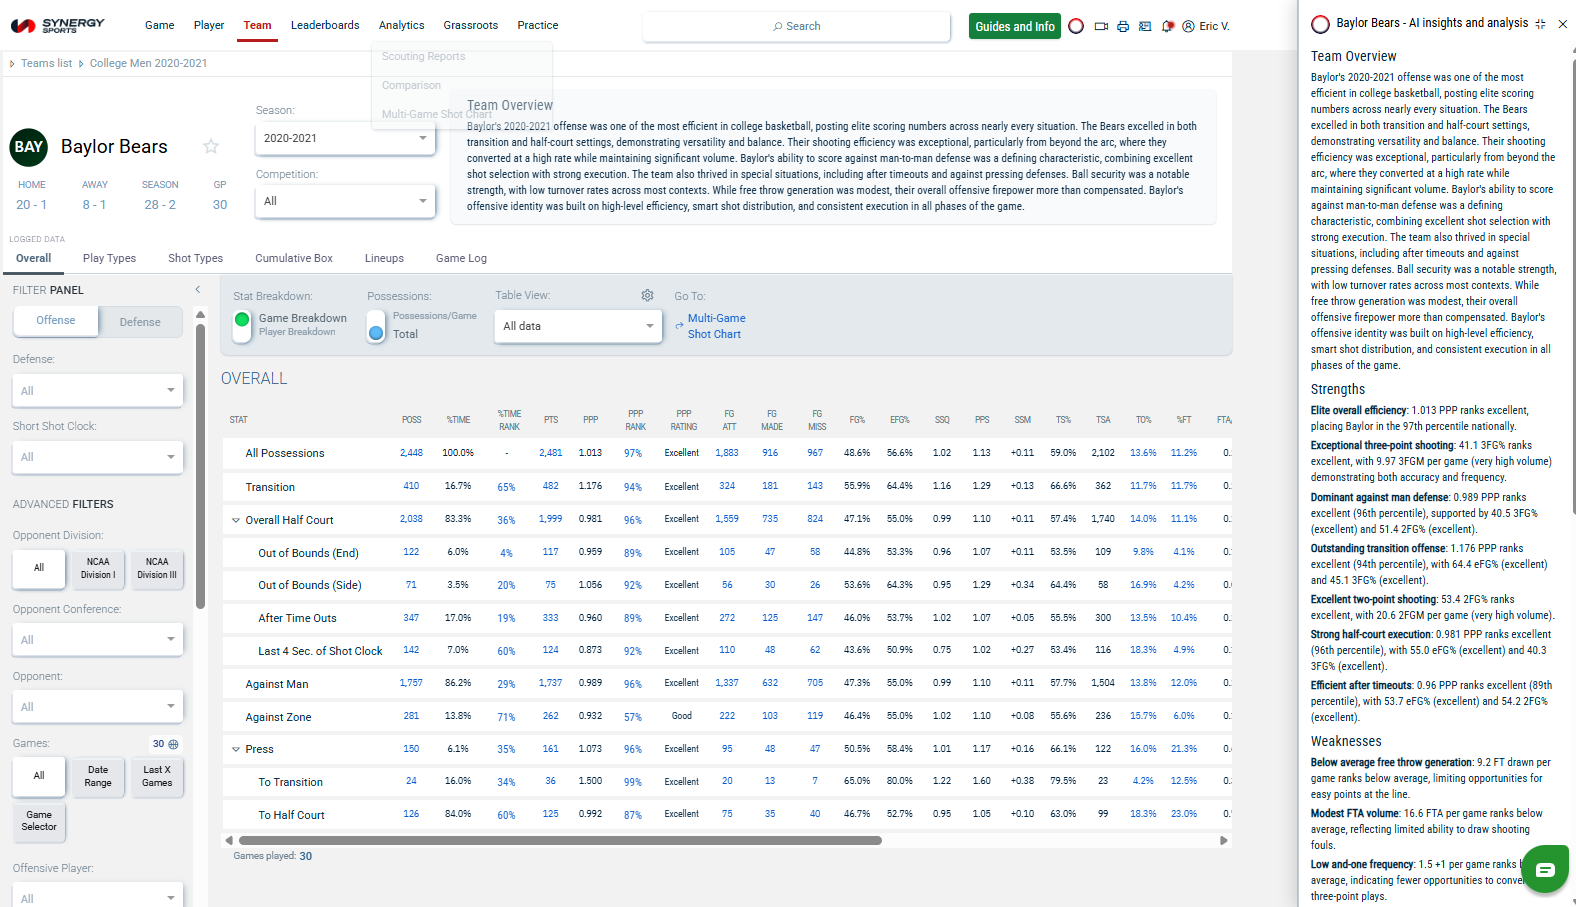1576x907 pixels.
Task: Select the Offense filter toggle
Action: point(56,321)
